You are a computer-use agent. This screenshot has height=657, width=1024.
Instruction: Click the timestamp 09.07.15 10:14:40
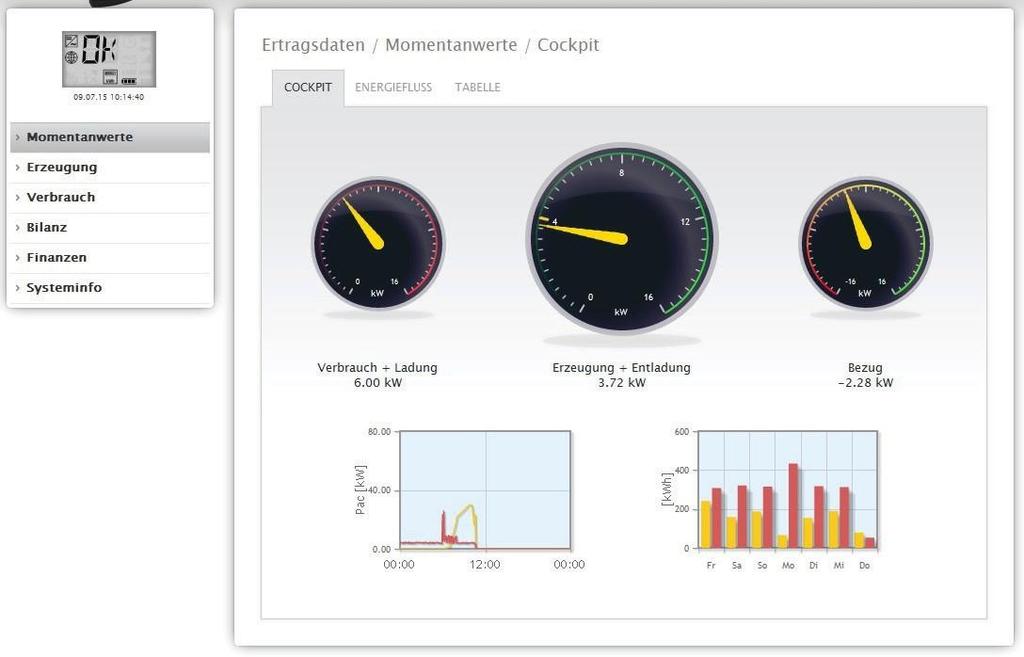[108, 97]
